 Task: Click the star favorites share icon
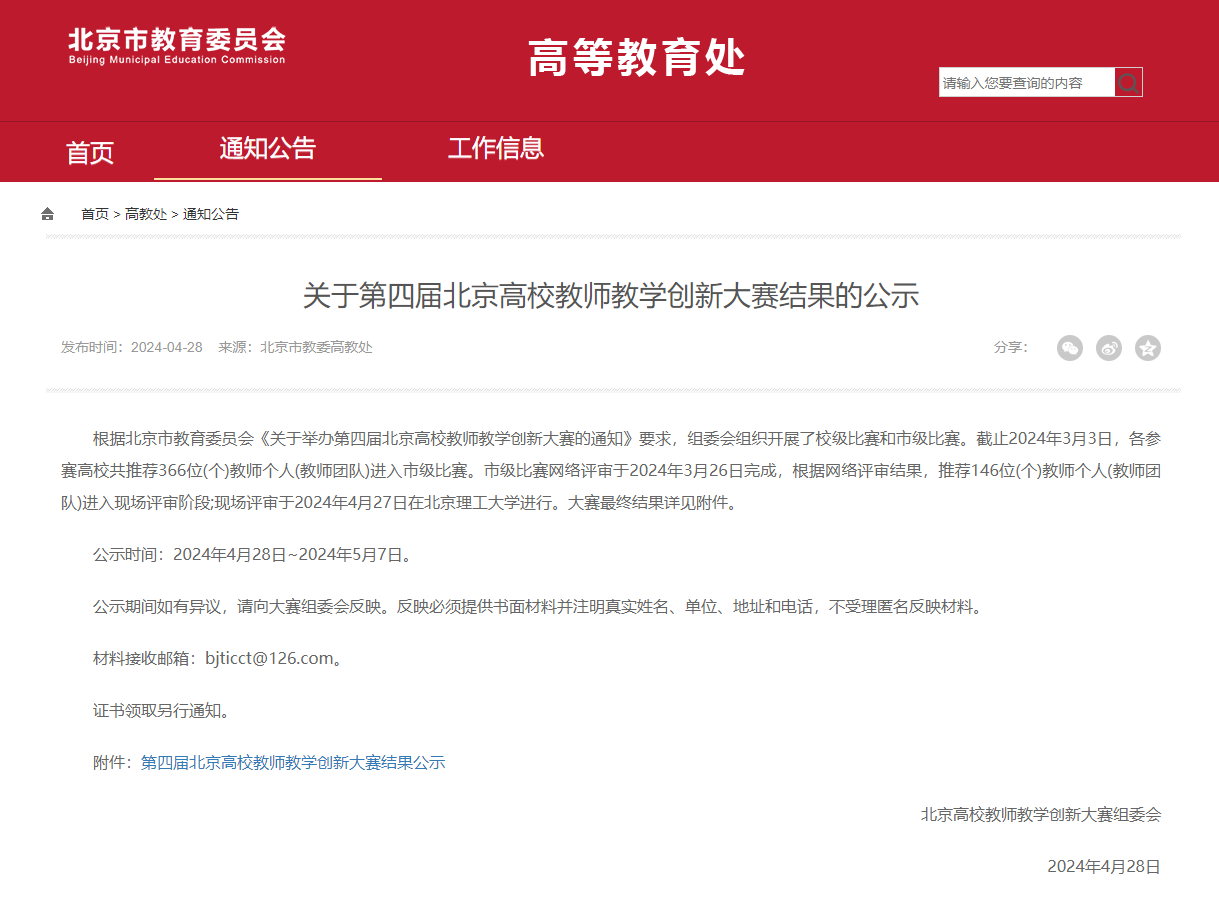pos(1148,348)
